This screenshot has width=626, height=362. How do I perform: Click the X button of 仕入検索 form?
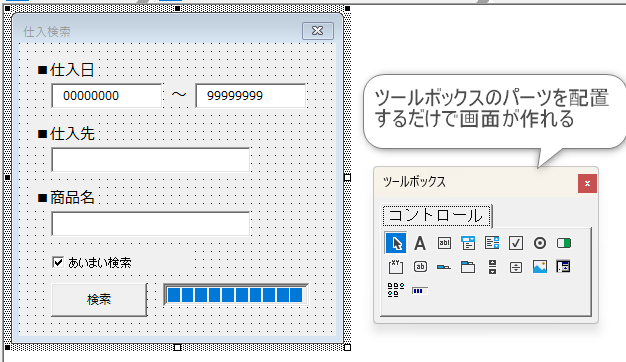click(x=318, y=31)
